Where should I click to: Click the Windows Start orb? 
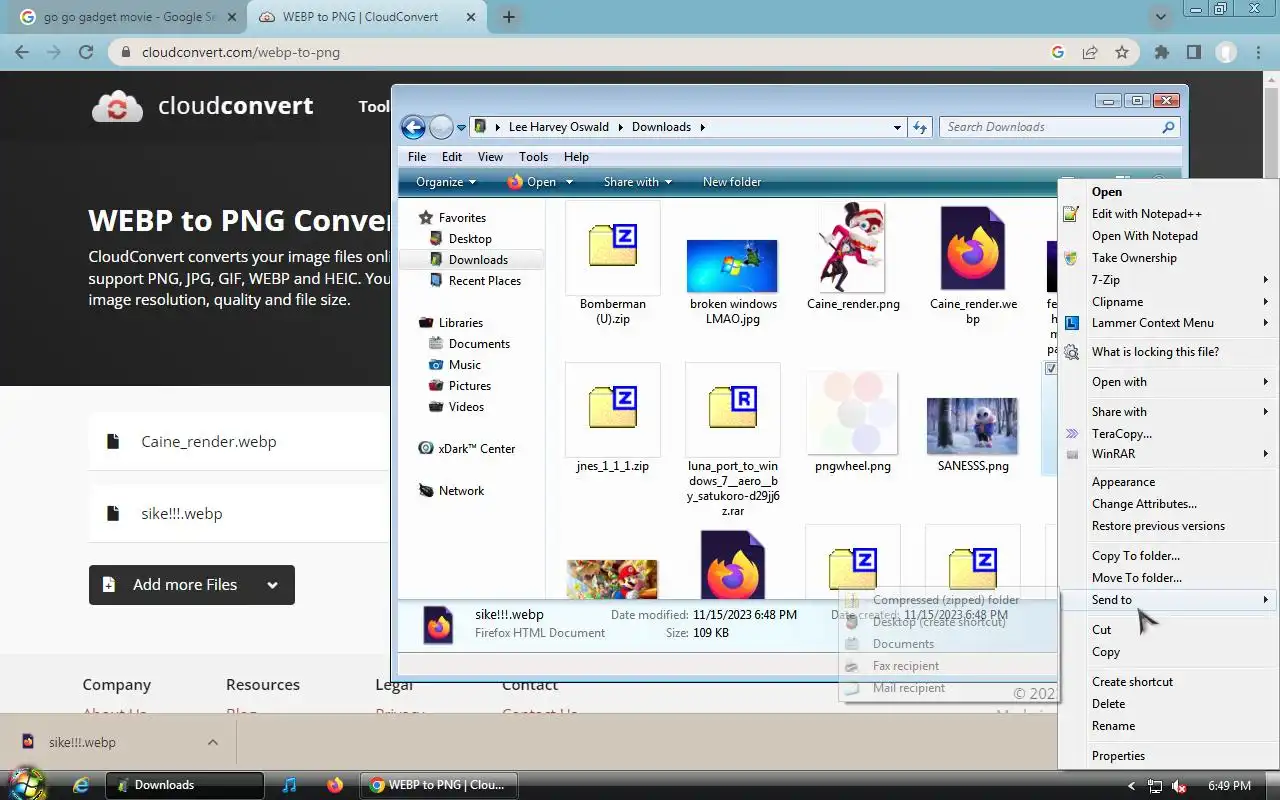[27, 784]
